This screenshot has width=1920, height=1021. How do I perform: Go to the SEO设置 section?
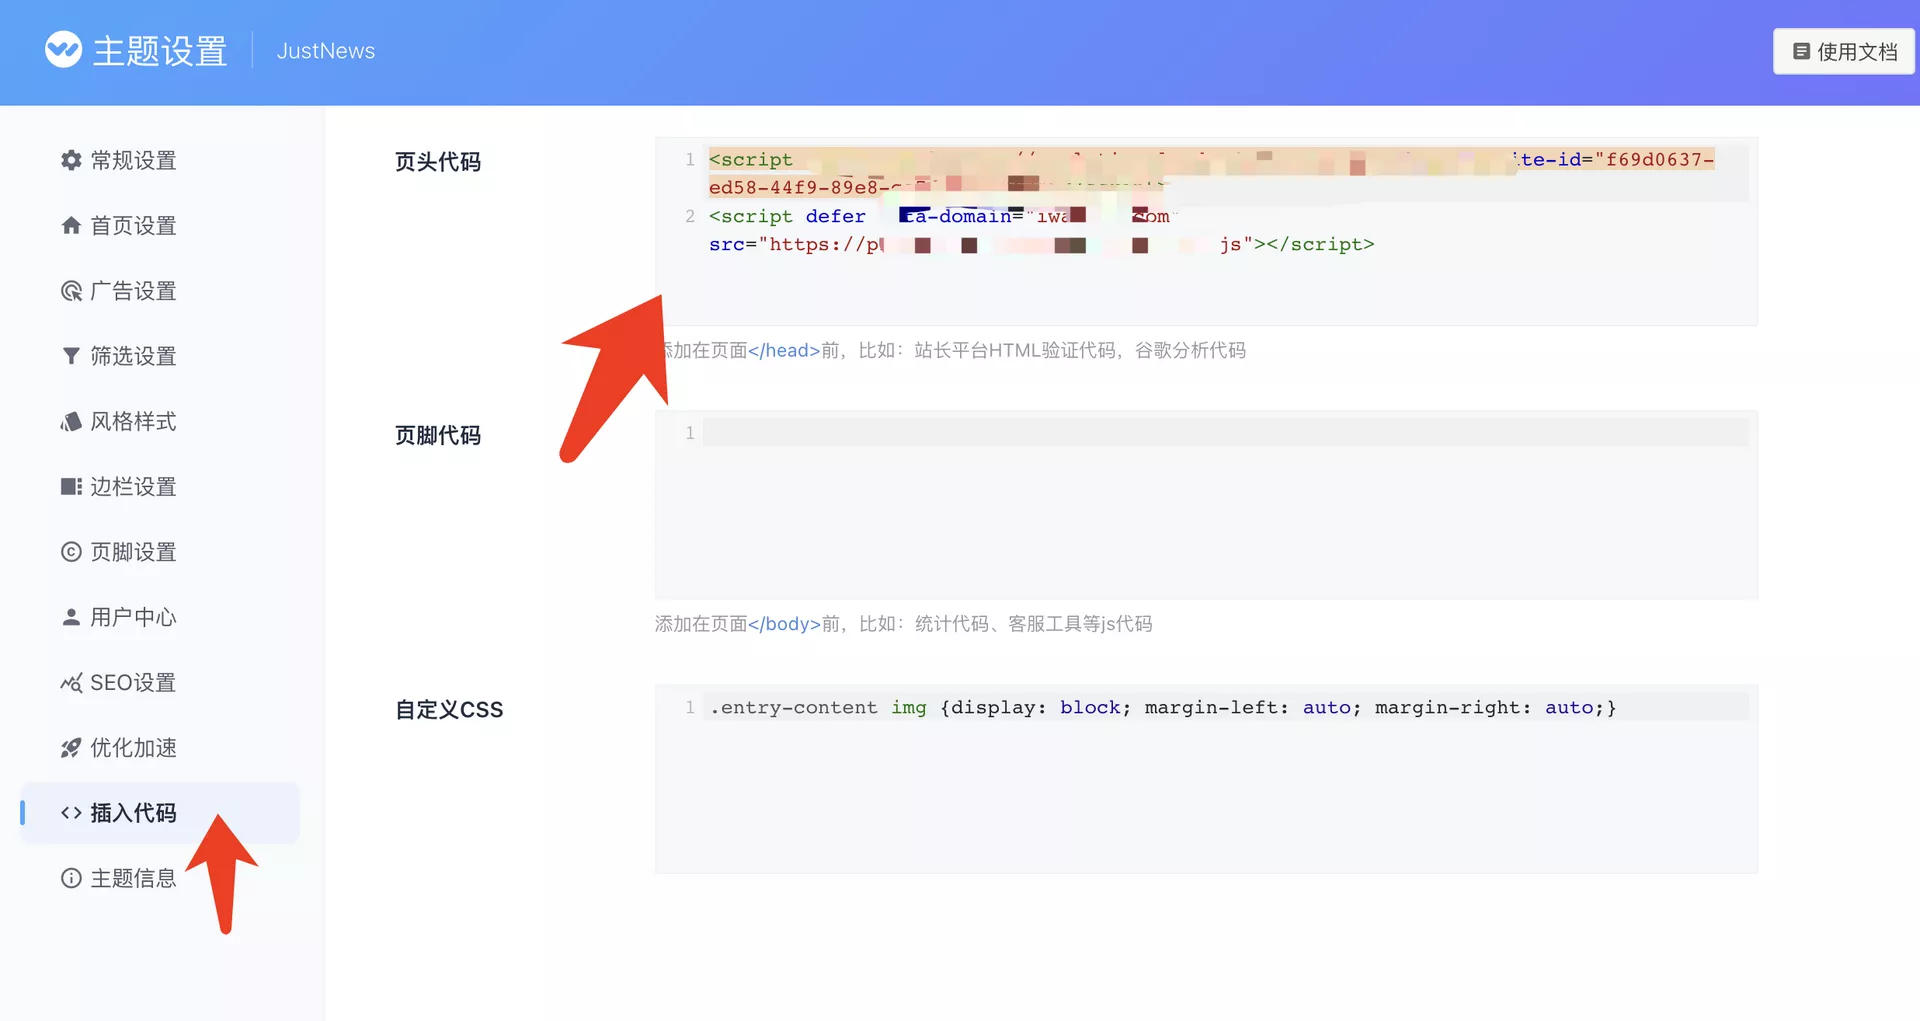tap(133, 683)
